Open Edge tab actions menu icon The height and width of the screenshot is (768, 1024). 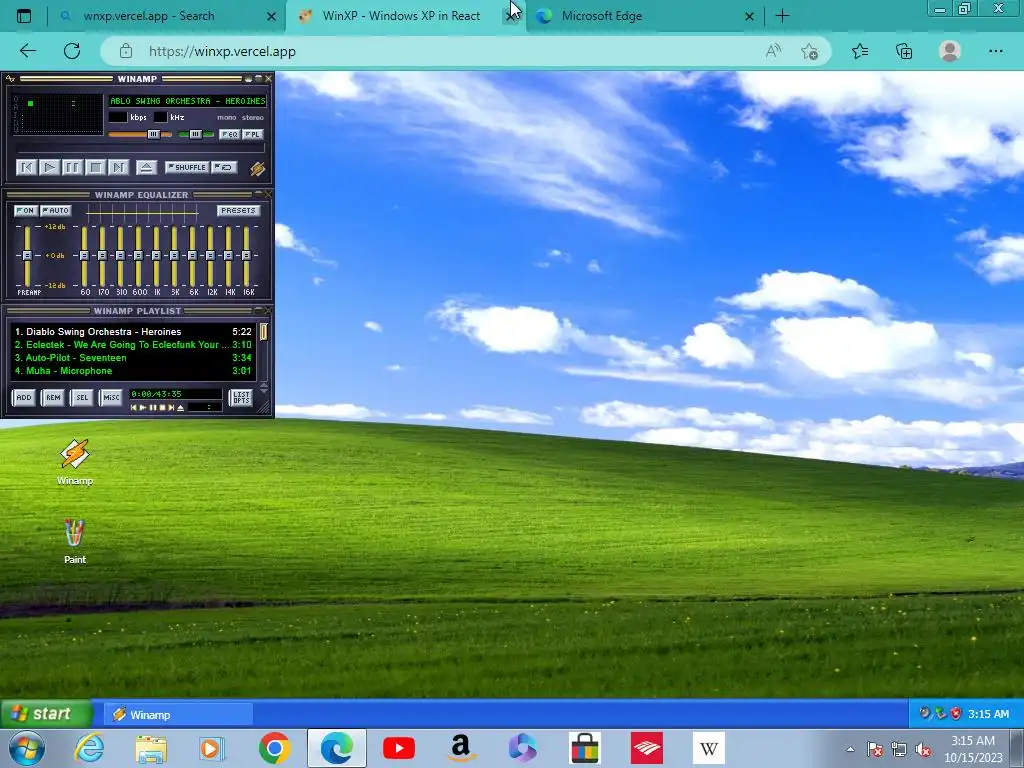click(24, 16)
